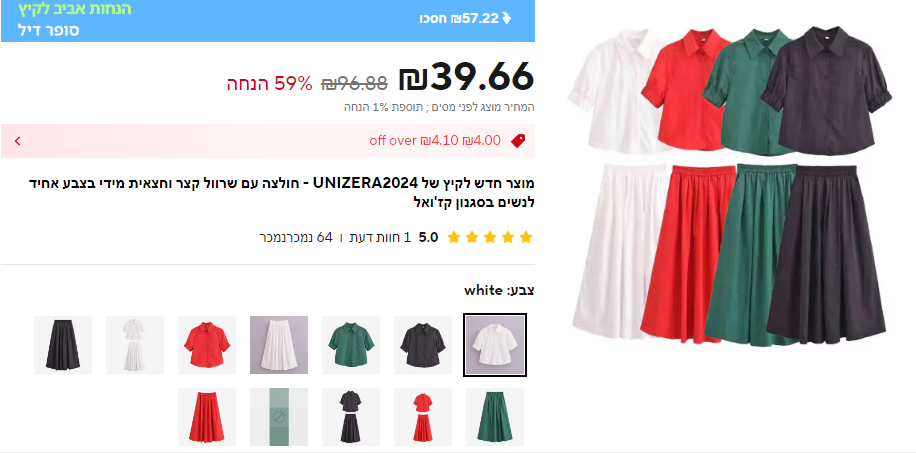Click the red coupon tag icon
Viewport: 916px width, 453px height.
coord(518,140)
